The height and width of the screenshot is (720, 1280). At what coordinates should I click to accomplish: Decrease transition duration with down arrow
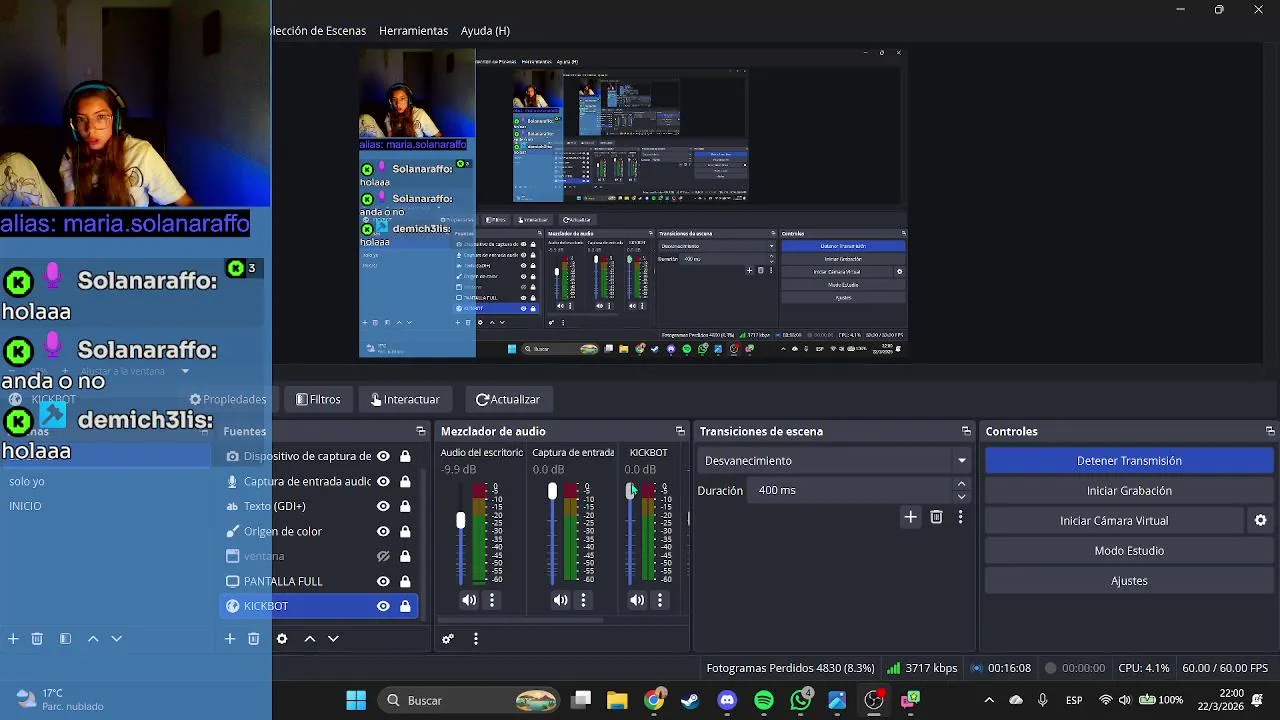961,496
